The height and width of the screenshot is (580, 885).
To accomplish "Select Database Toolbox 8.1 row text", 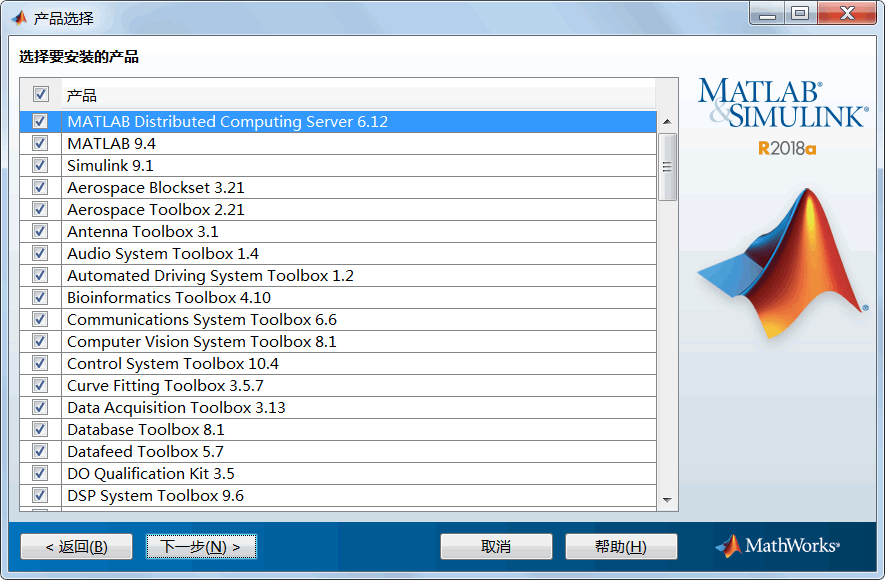I will coord(146,429).
